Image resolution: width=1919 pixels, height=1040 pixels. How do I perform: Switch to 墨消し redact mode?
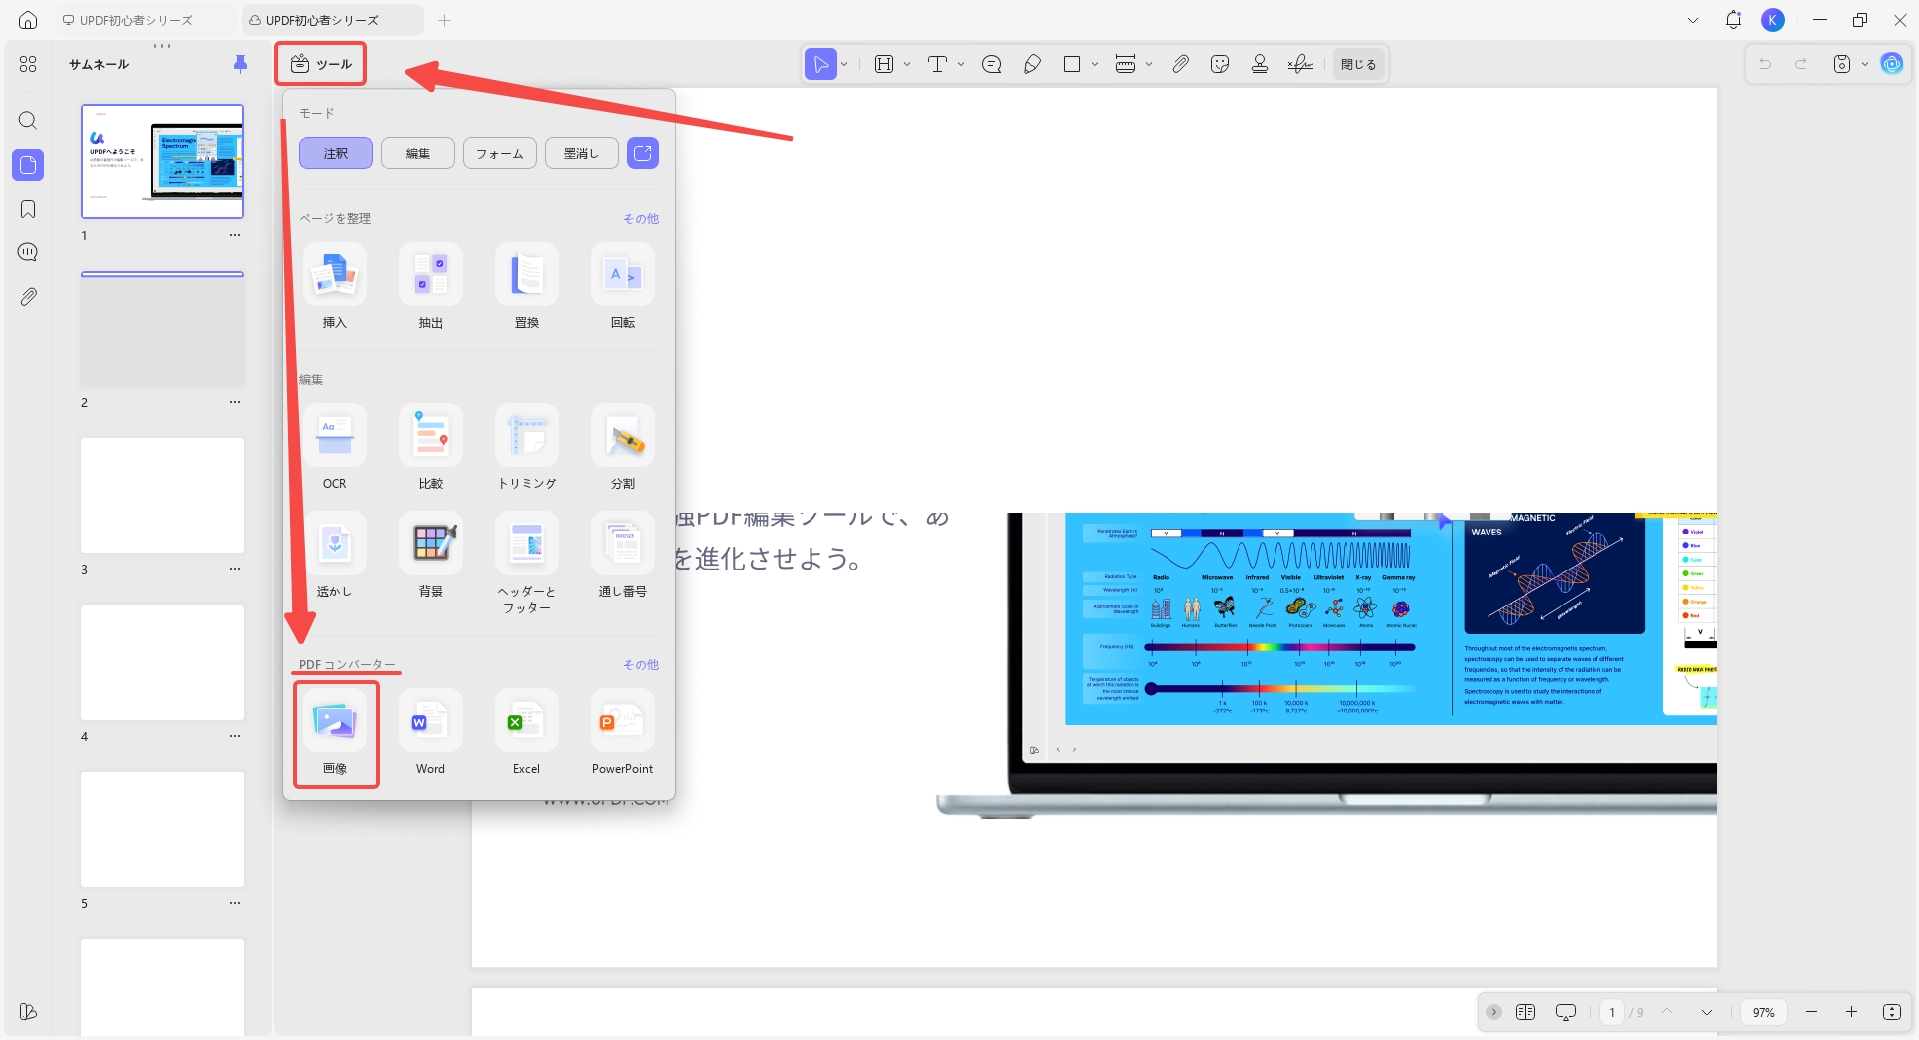581,153
